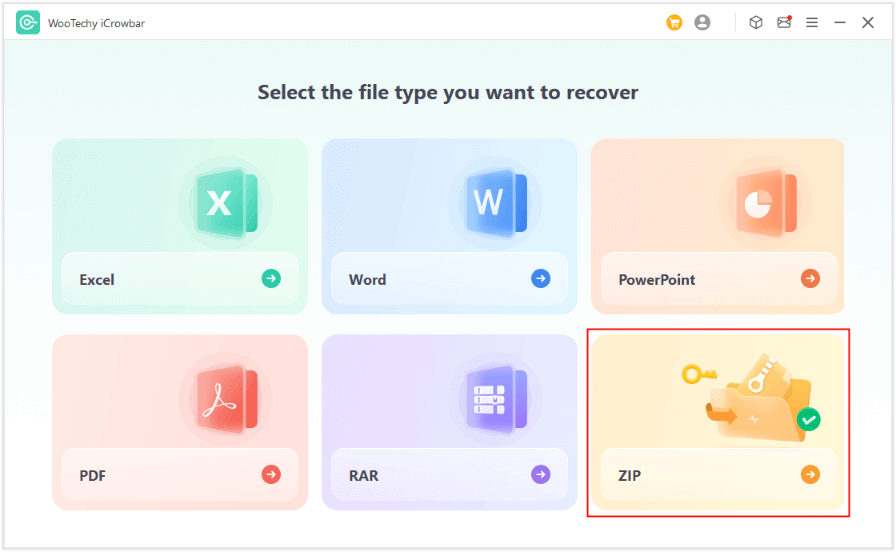Select the RAR label text
The width and height of the screenshot is (896, 552).
pos(364,476)
